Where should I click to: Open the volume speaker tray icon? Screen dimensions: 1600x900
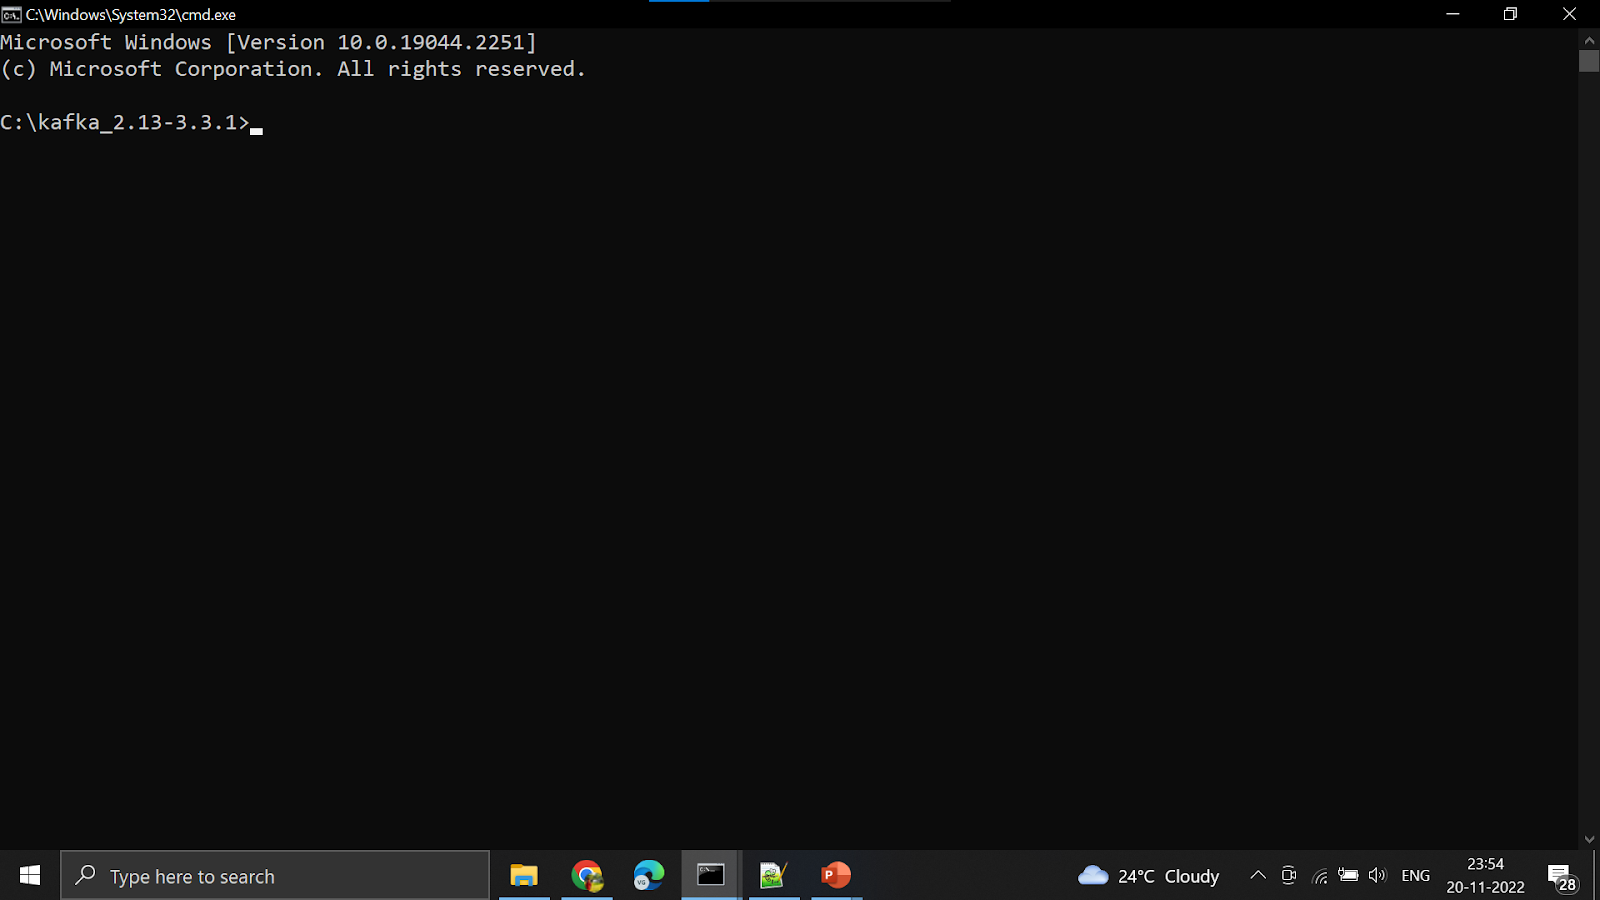coord(1378,876)
